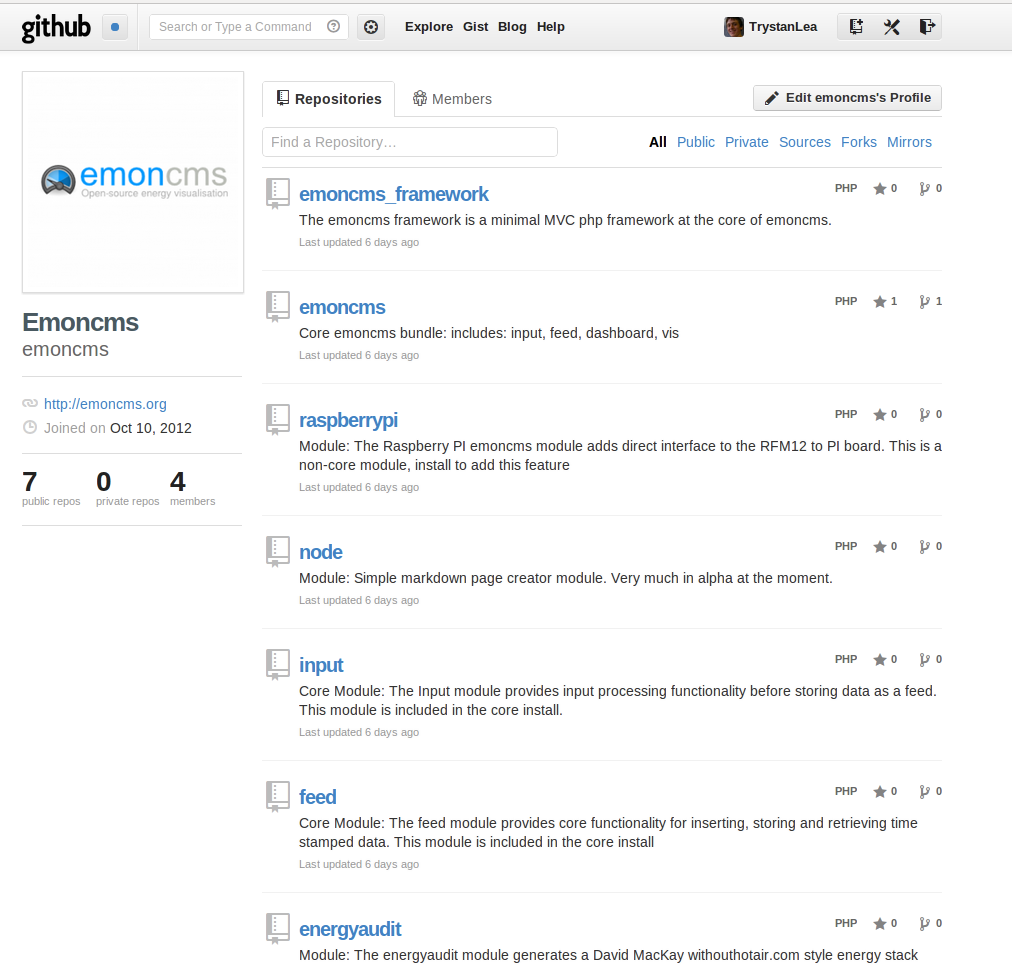Click the create new repository icon
The image size is (1012, 966).
click(856, 27)
